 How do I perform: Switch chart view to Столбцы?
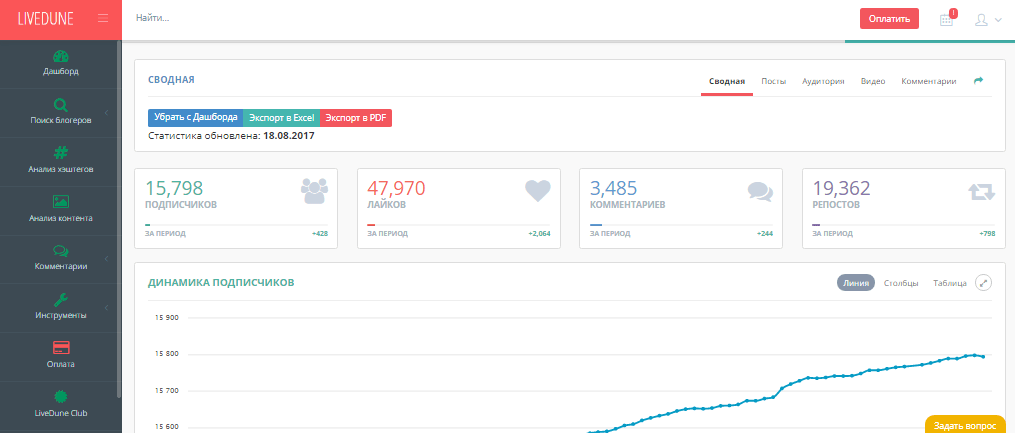click(901, 283)
